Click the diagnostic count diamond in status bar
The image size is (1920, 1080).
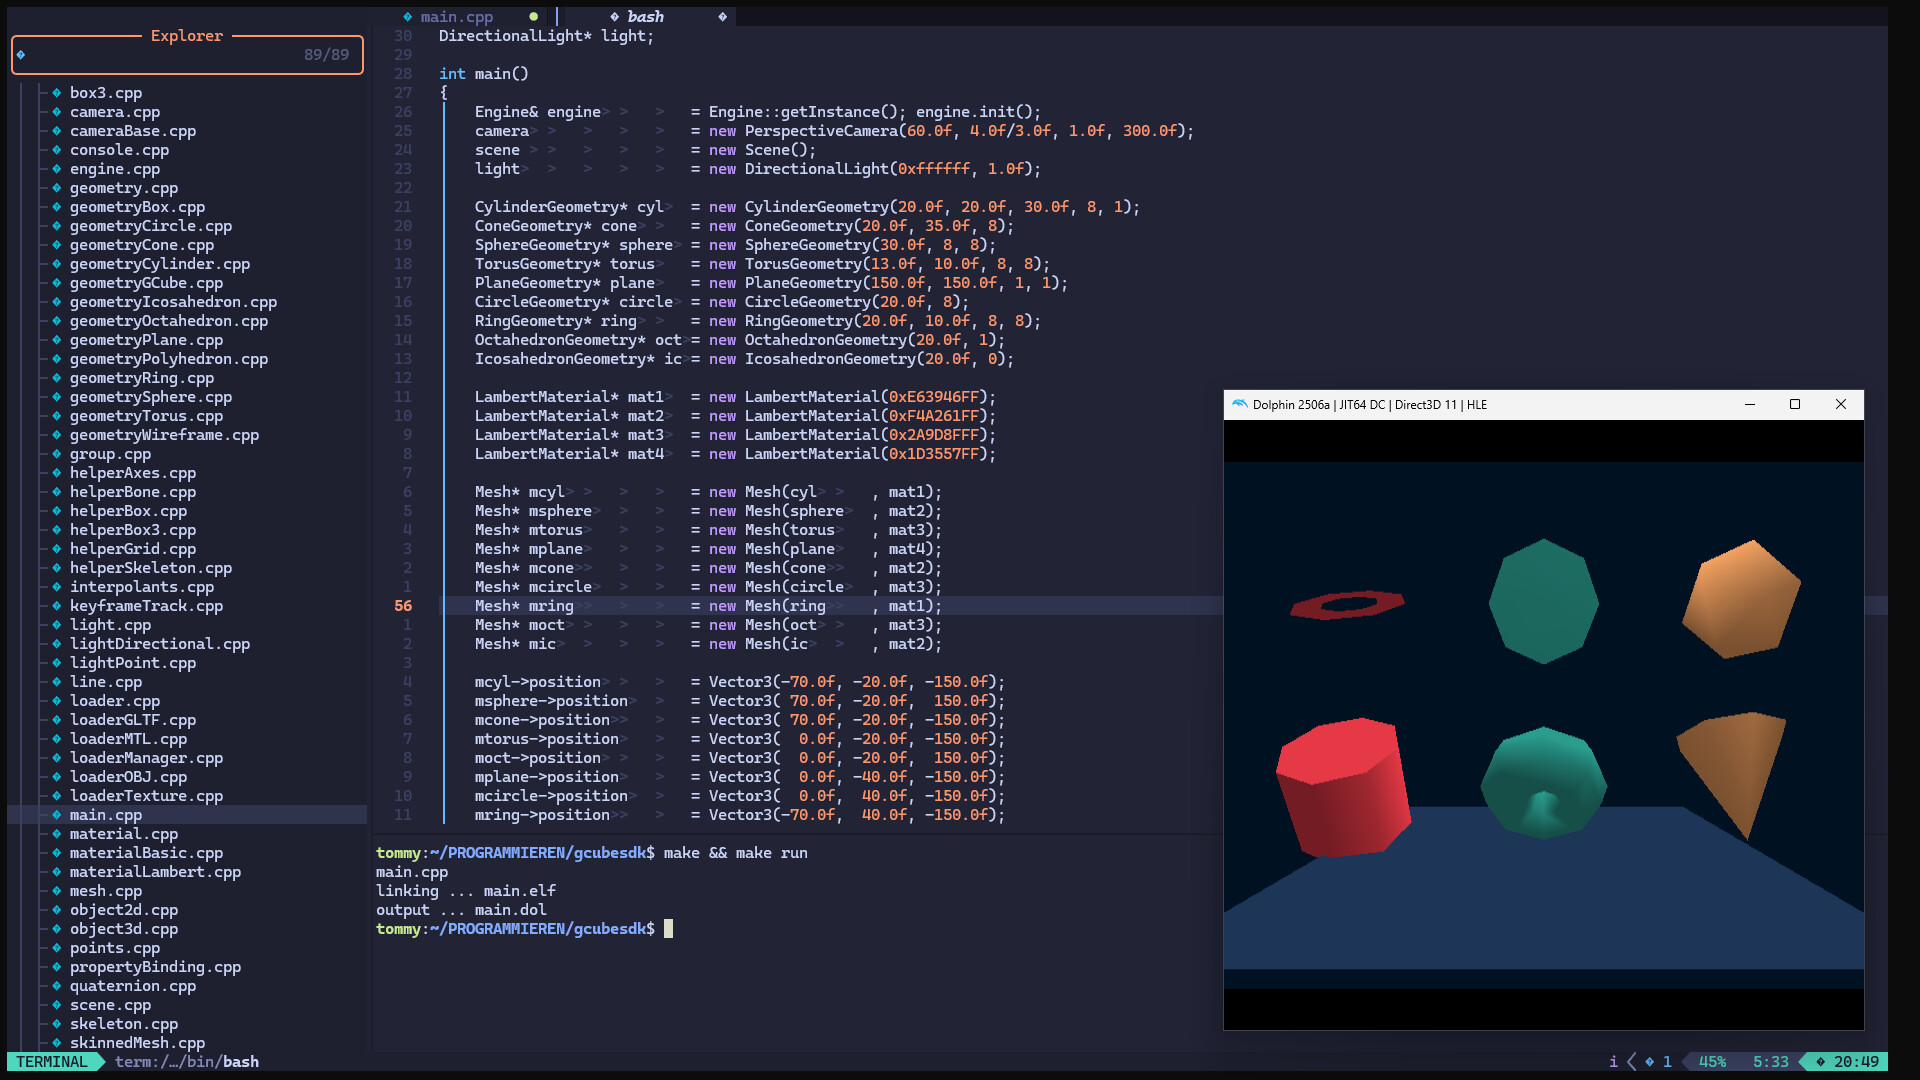pyautogui.click(x=1649, y=1062)
